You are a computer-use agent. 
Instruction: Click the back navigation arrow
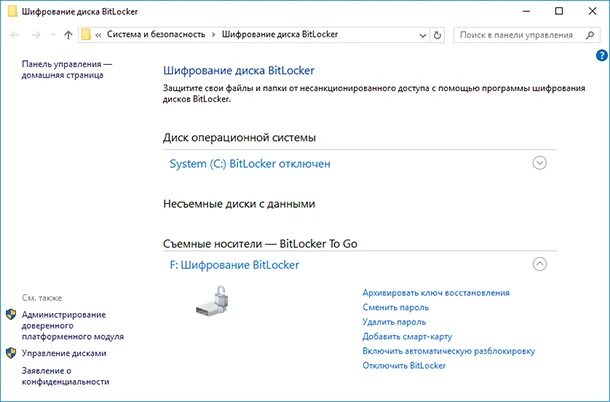(14, 35)
